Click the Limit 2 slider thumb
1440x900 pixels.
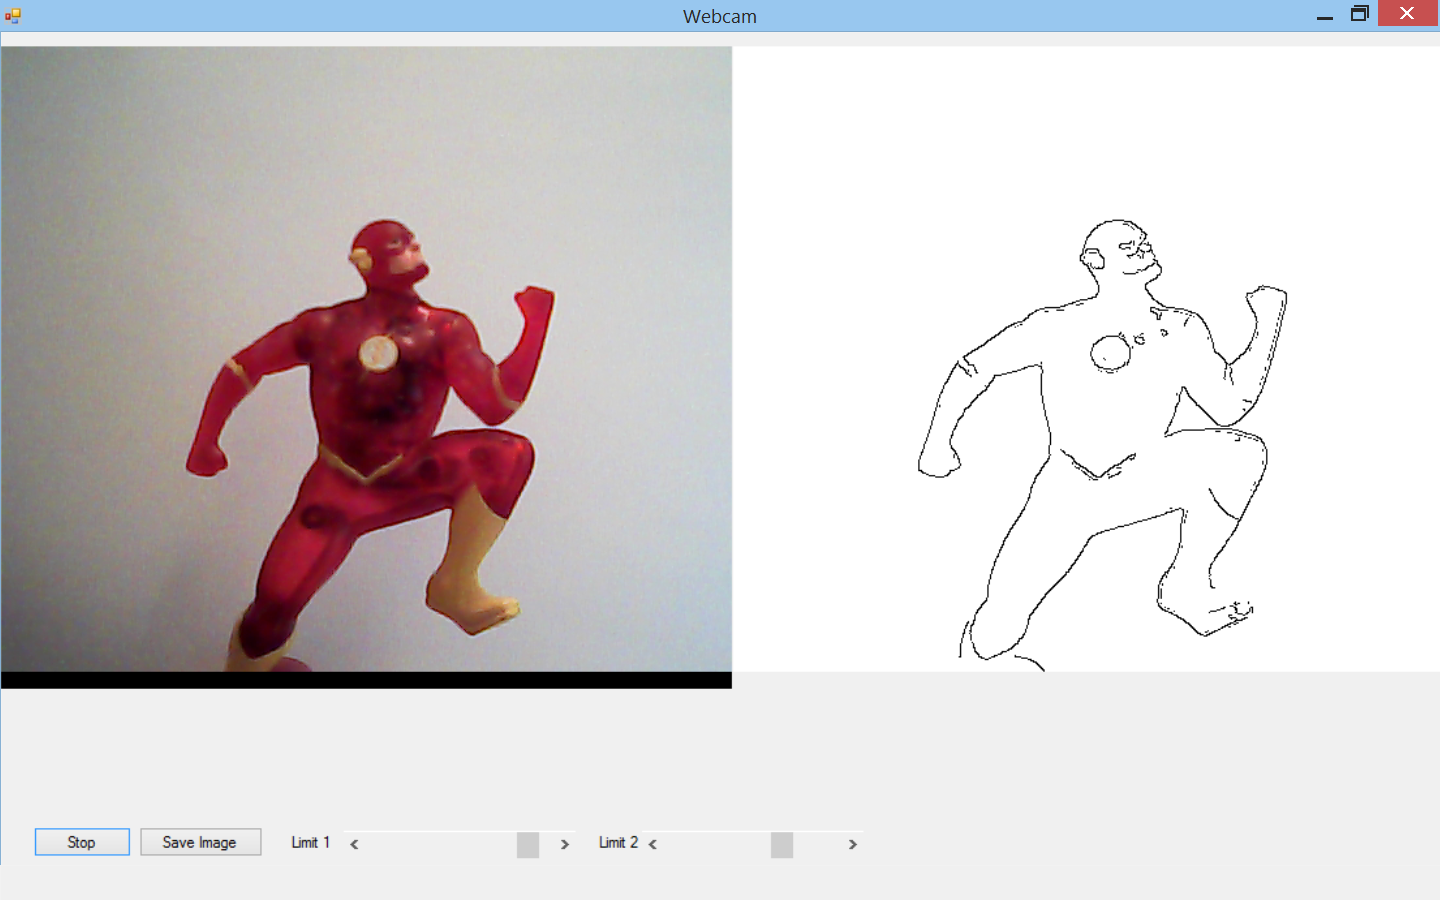pos(782,844)
